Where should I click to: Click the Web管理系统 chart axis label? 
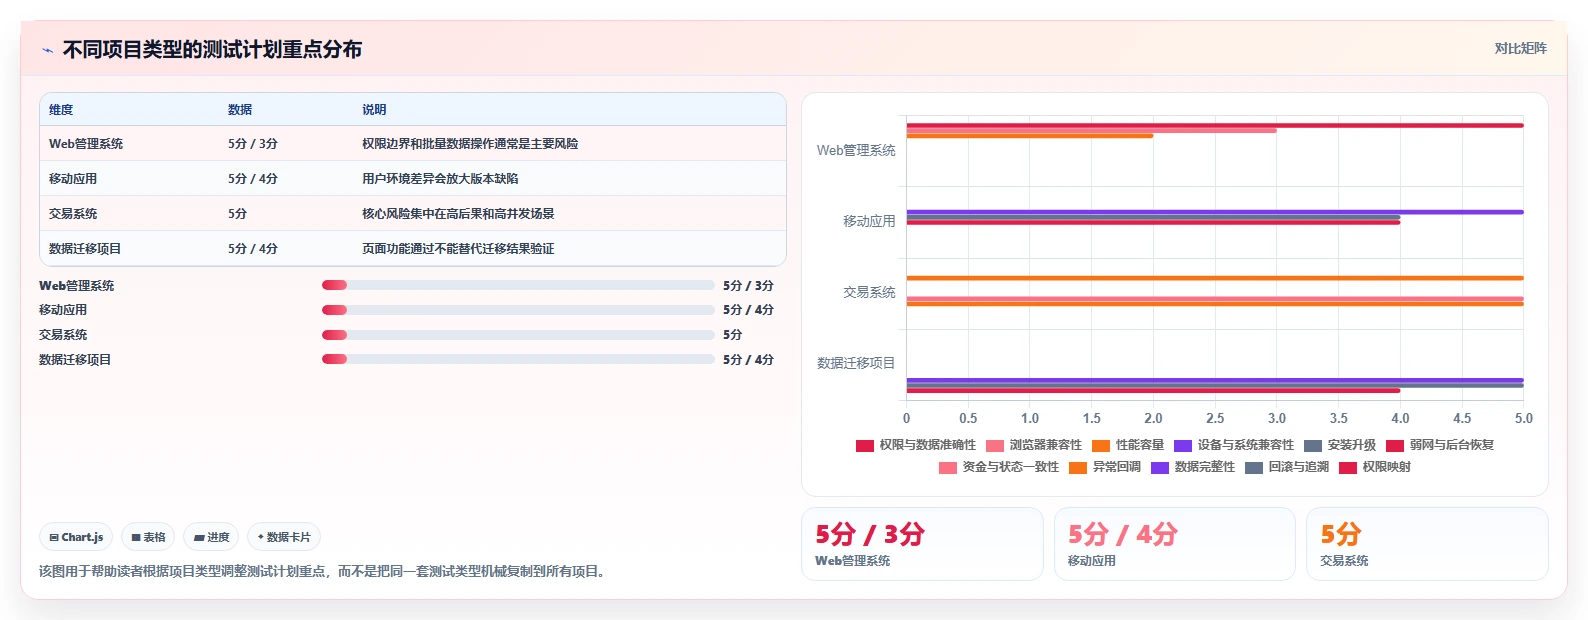click(856, 150)
